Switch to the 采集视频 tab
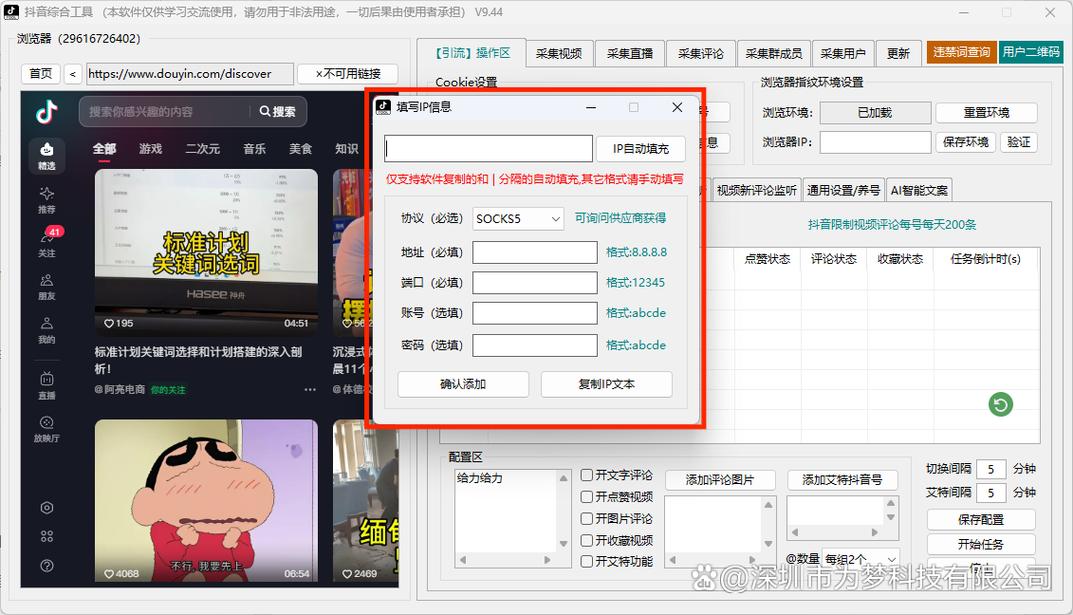1073x615 pixels. [558, 54]
